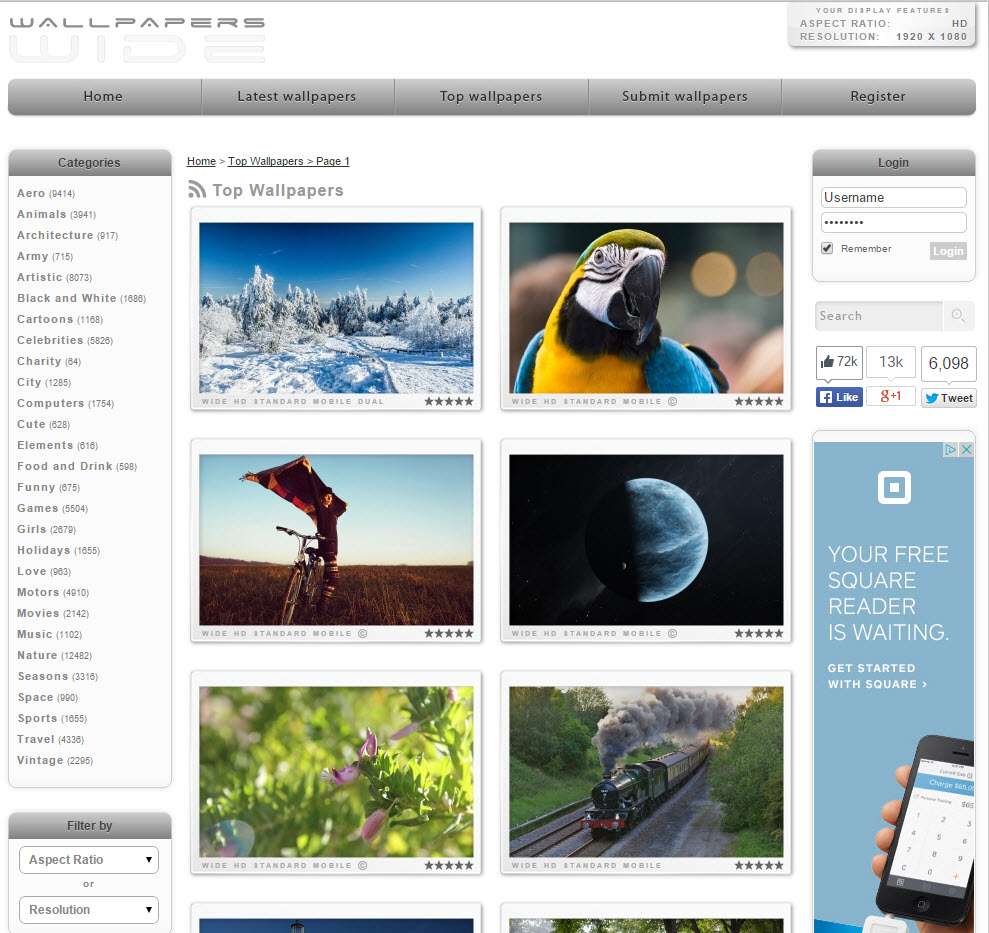Click the Register link in the navigation
Screen dimensions: 989x933
tap(877, 96)
